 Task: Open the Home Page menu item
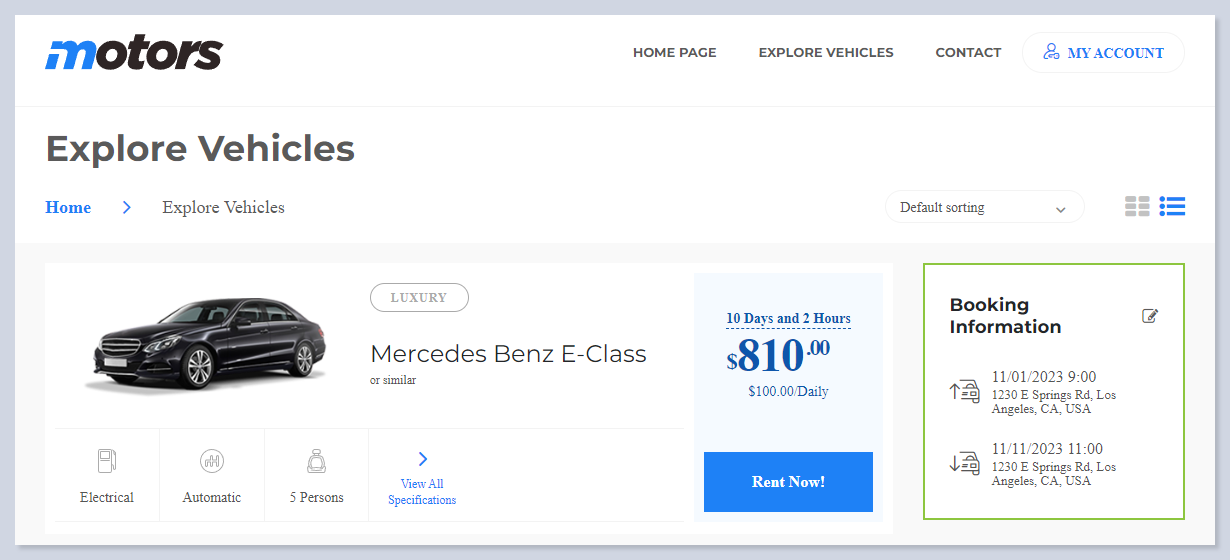[x=674, y=53]
